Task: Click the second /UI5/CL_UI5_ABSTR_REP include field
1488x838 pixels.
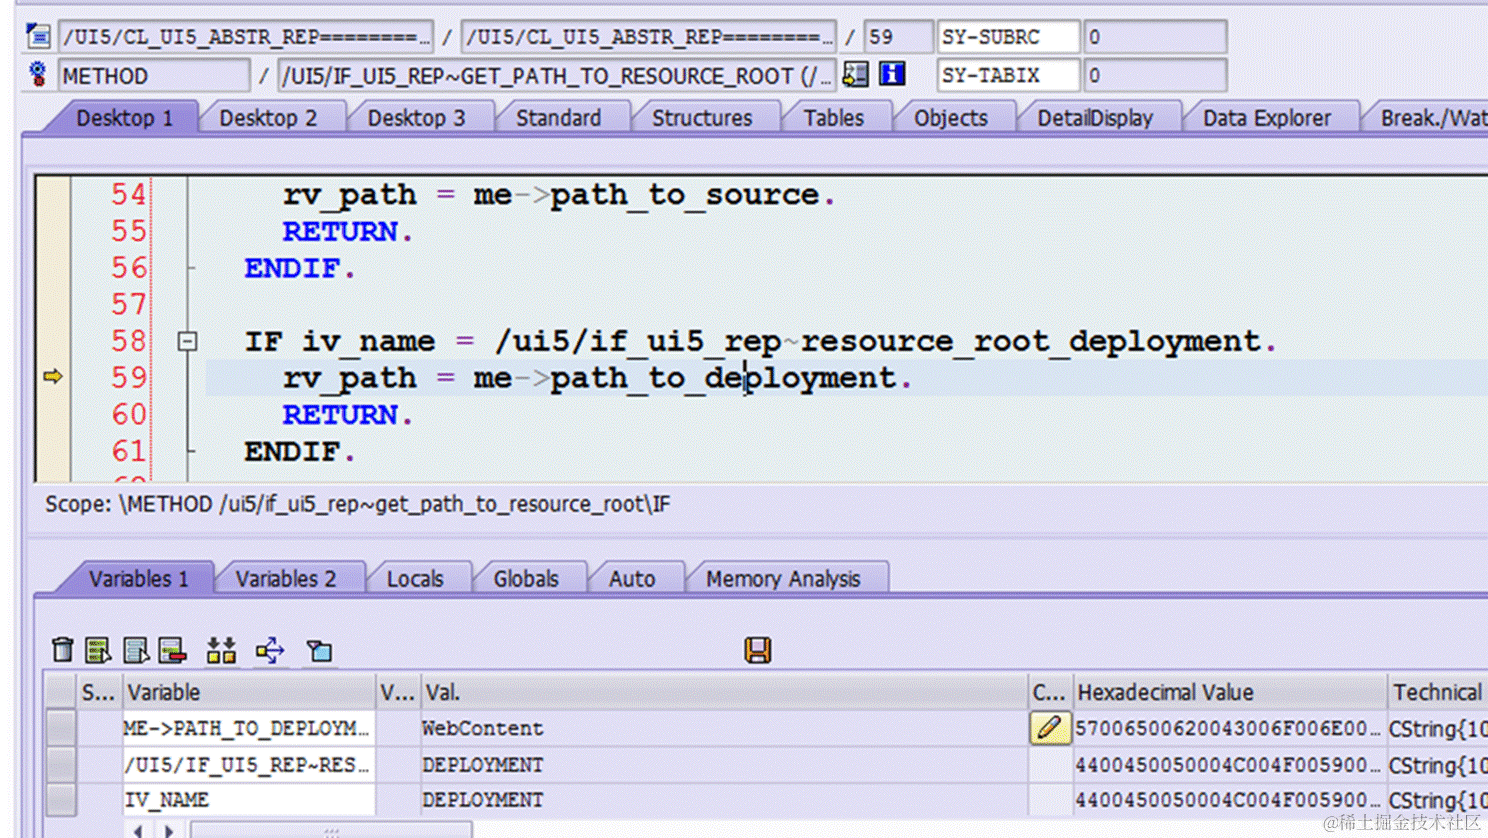Action: 649,37
